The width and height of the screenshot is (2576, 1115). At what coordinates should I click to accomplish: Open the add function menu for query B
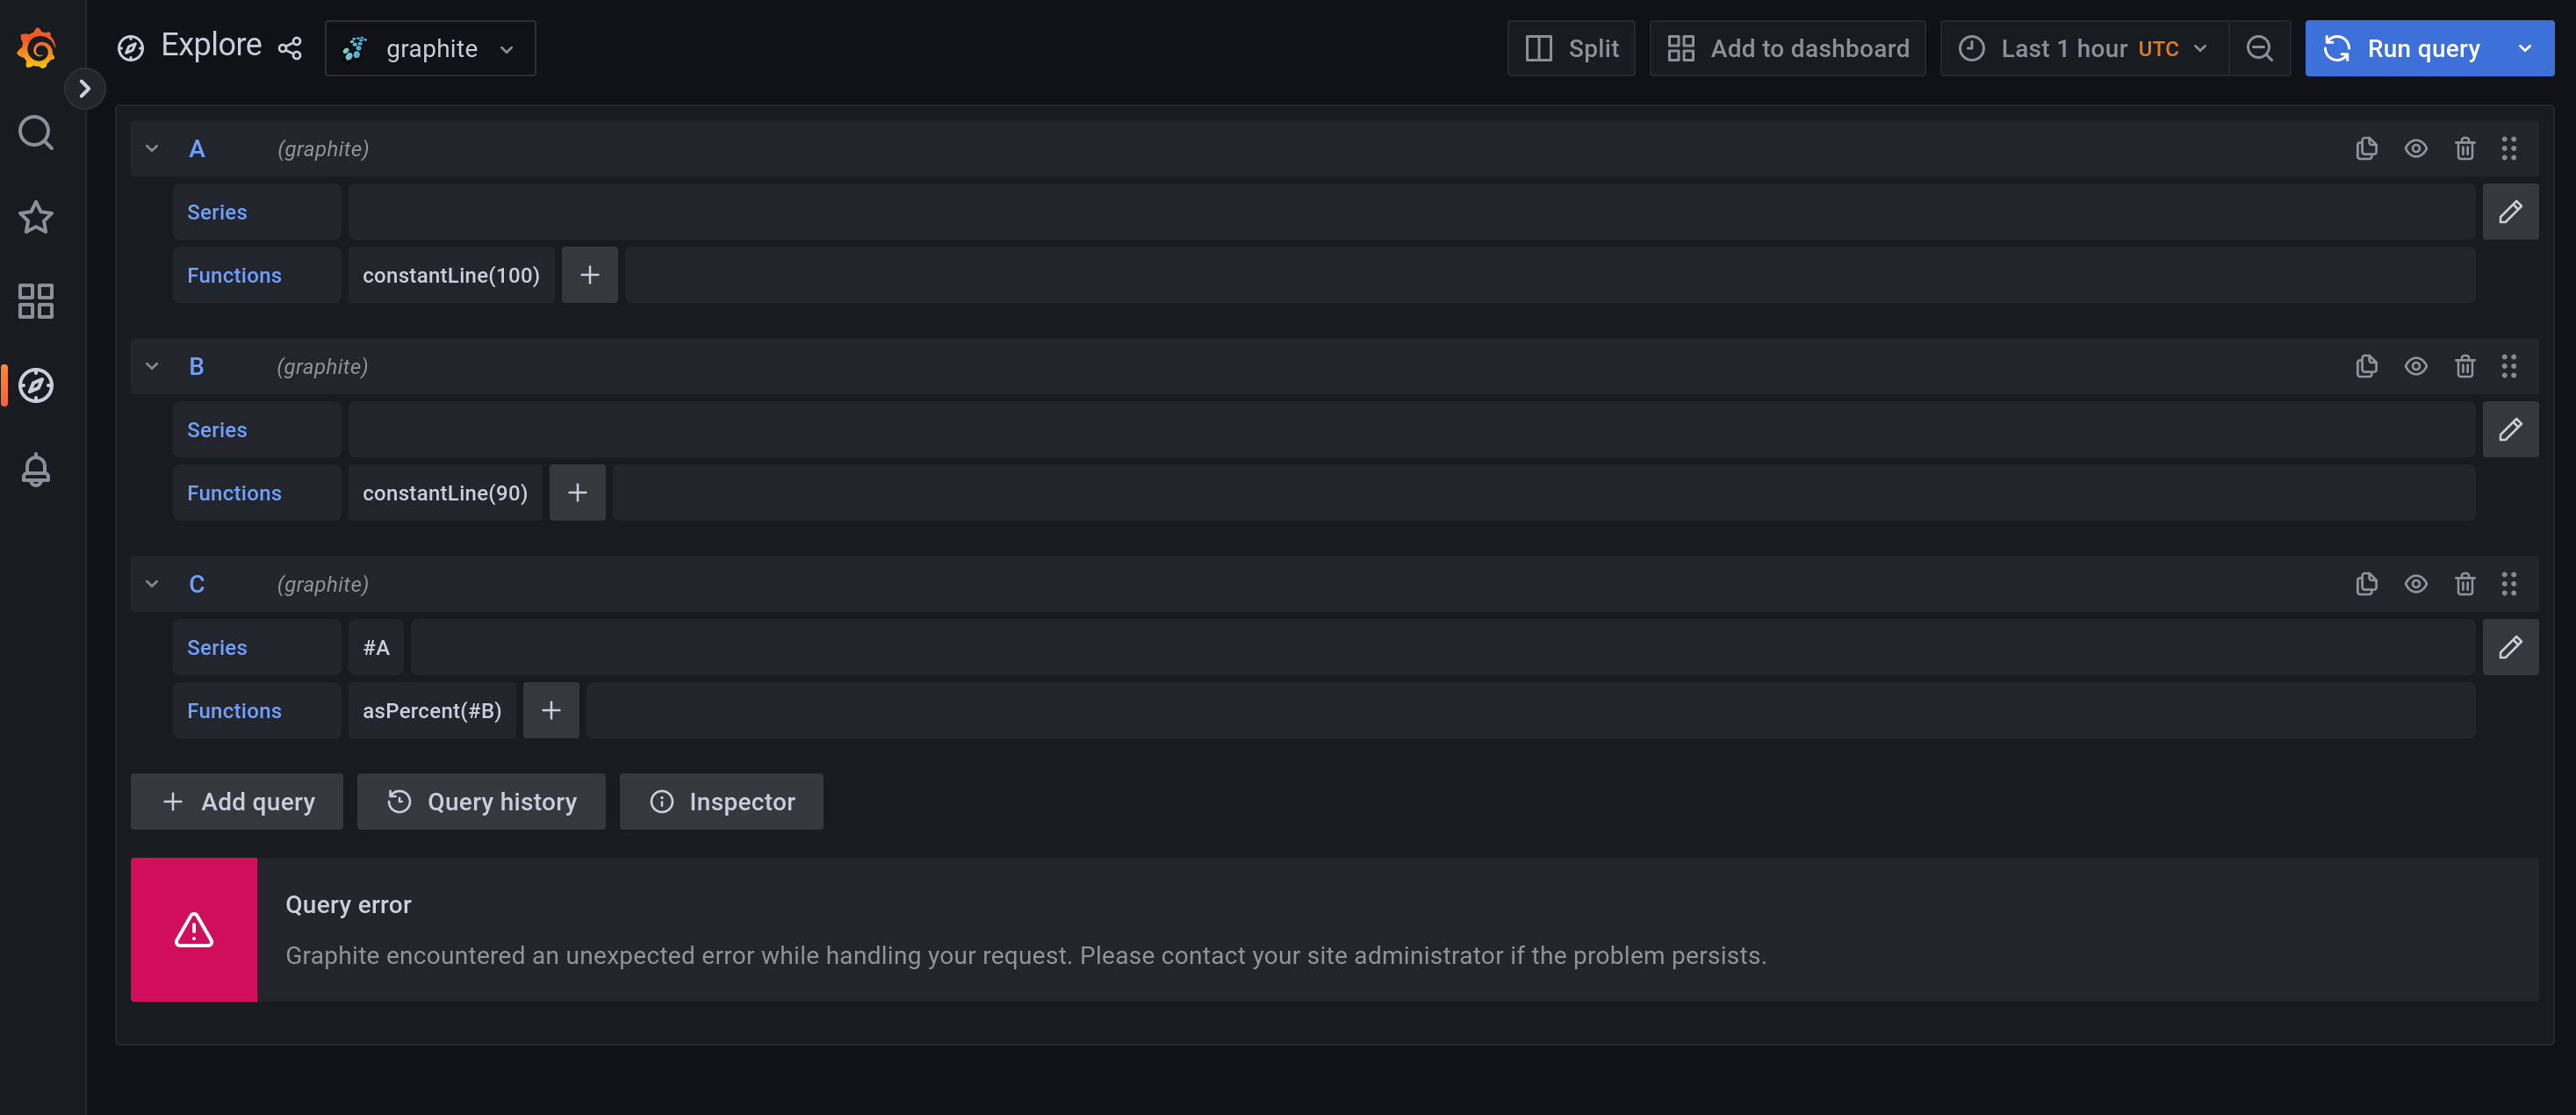pyautogui.click(x=577, y=492)
